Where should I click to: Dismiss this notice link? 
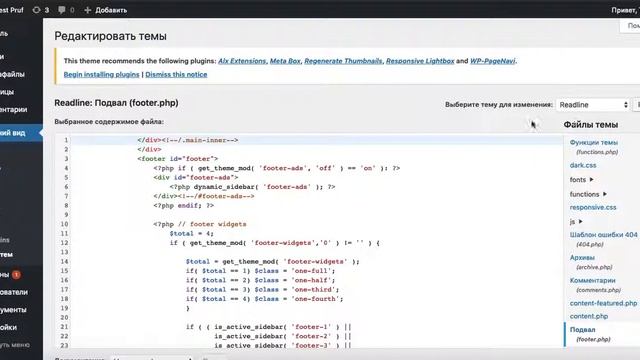pyautogui.click(x=176, y=74)
